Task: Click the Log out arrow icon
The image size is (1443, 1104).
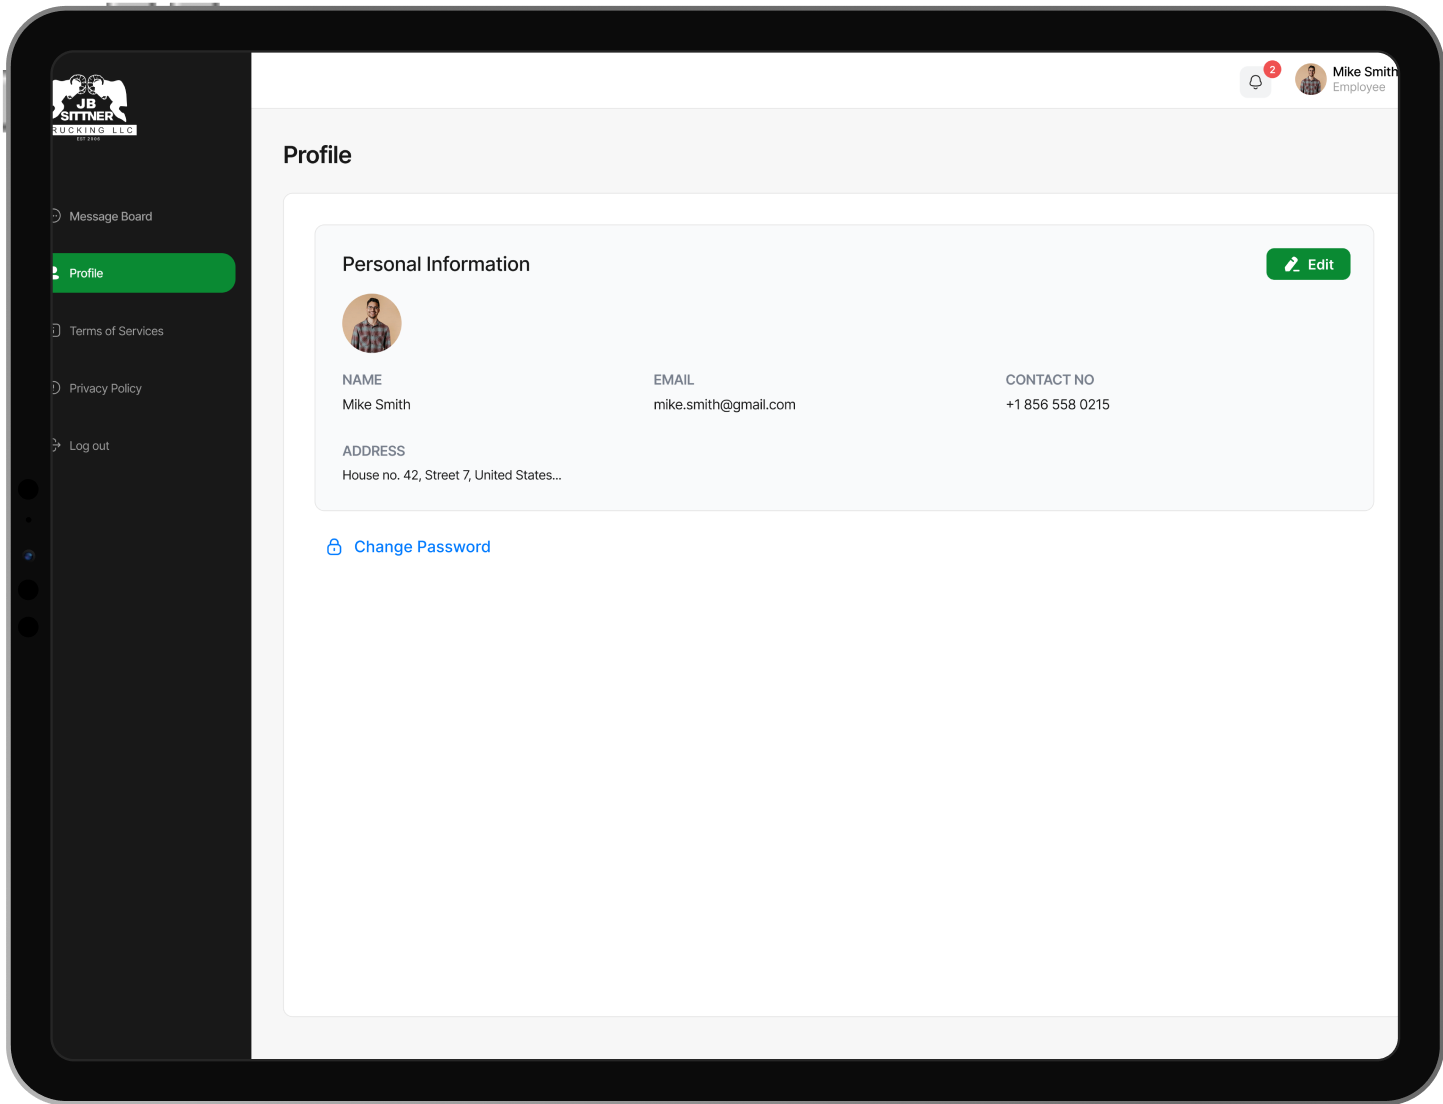Action: [x=56, y=446]
